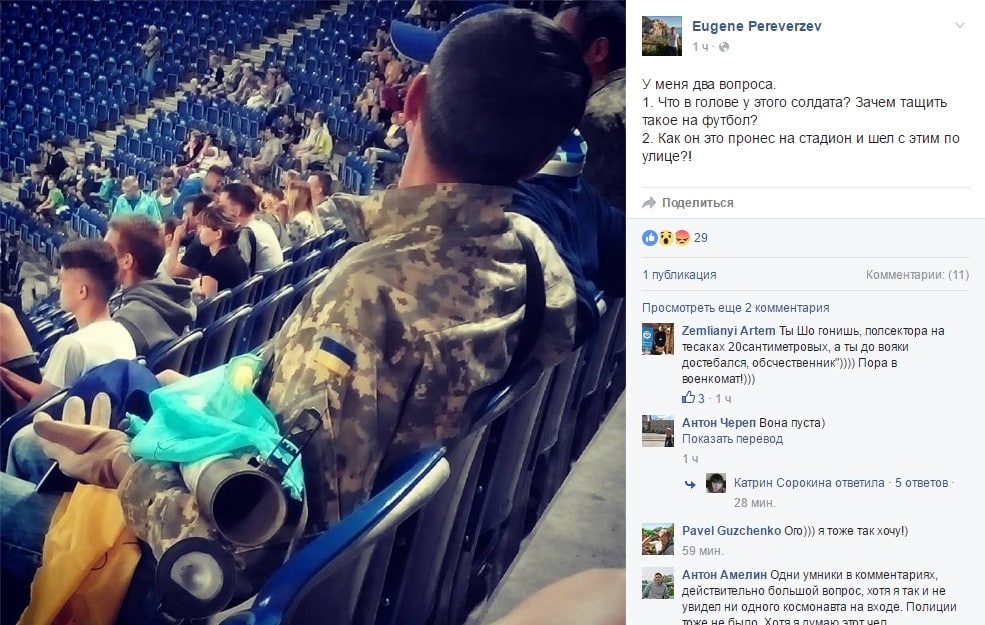Image resolution: width=985 pixels, height=625 pixels.
Task: Expand 5 ответов replies thread
Action: [x=921, y=483]
